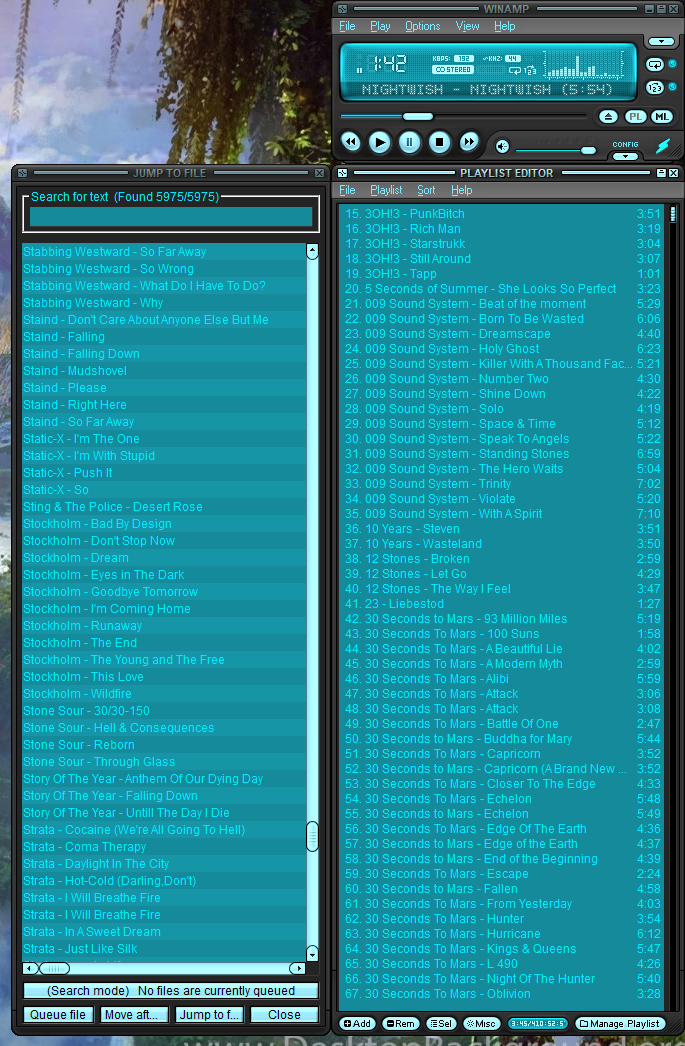The width and height of the screenshot is (685, 1046).
Task: Click Close button in Jump to File
Action: tap(284, 1015)
